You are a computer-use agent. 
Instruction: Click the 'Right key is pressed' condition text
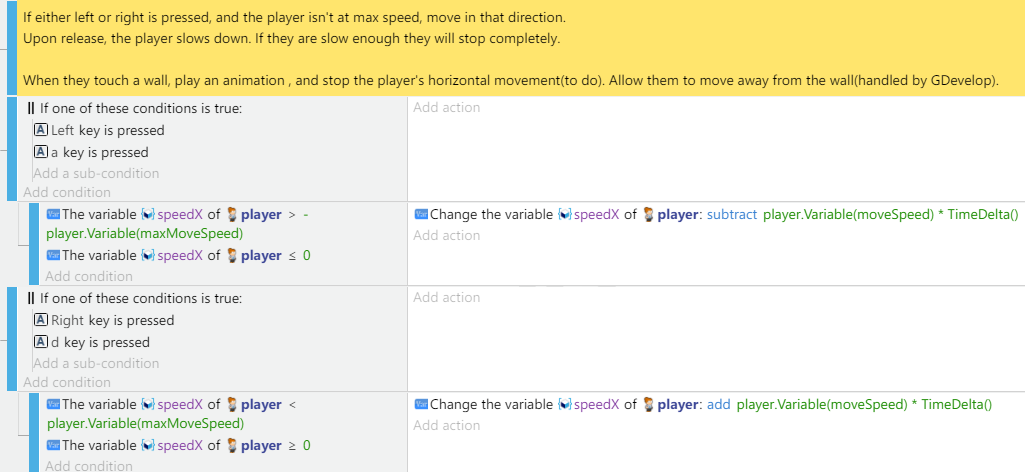pyautogui.click(x=112, y=320)
